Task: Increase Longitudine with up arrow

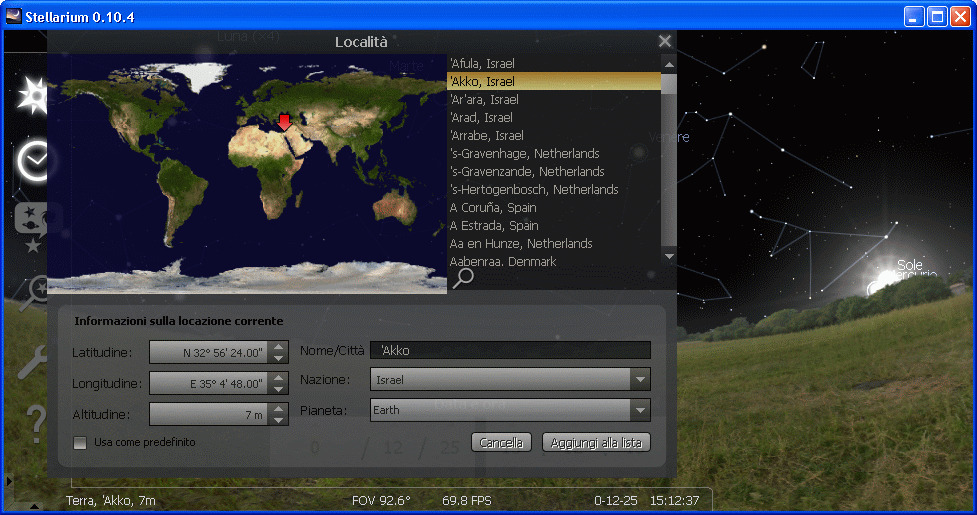Action: coord(279,377)
